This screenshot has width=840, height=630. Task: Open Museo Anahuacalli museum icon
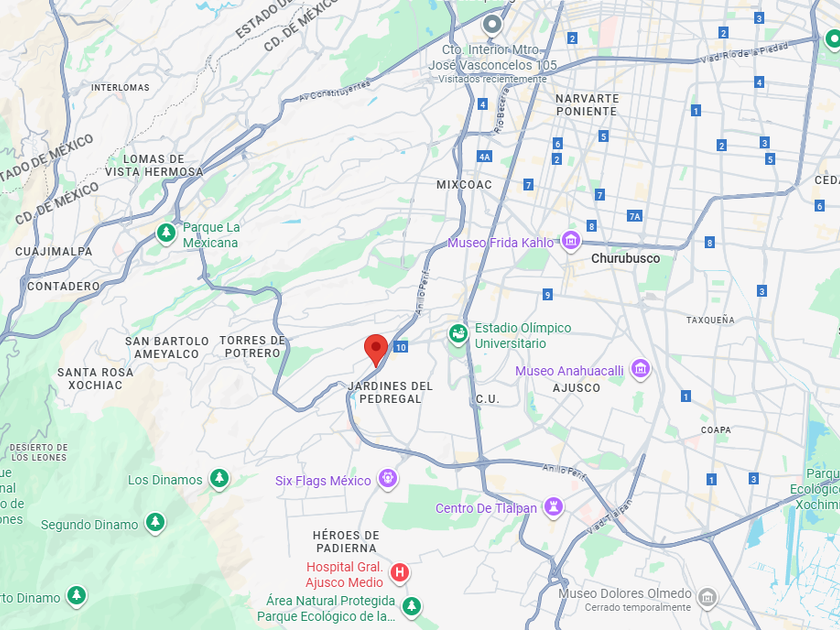click(x=641, y=370)
